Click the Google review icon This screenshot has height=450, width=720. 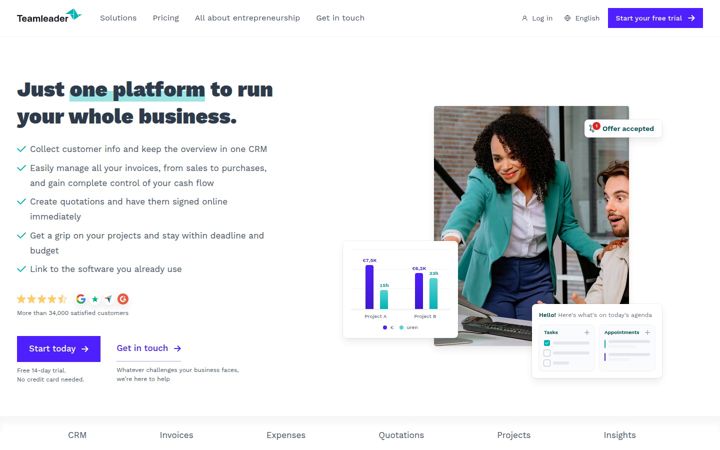click(81, 299)
